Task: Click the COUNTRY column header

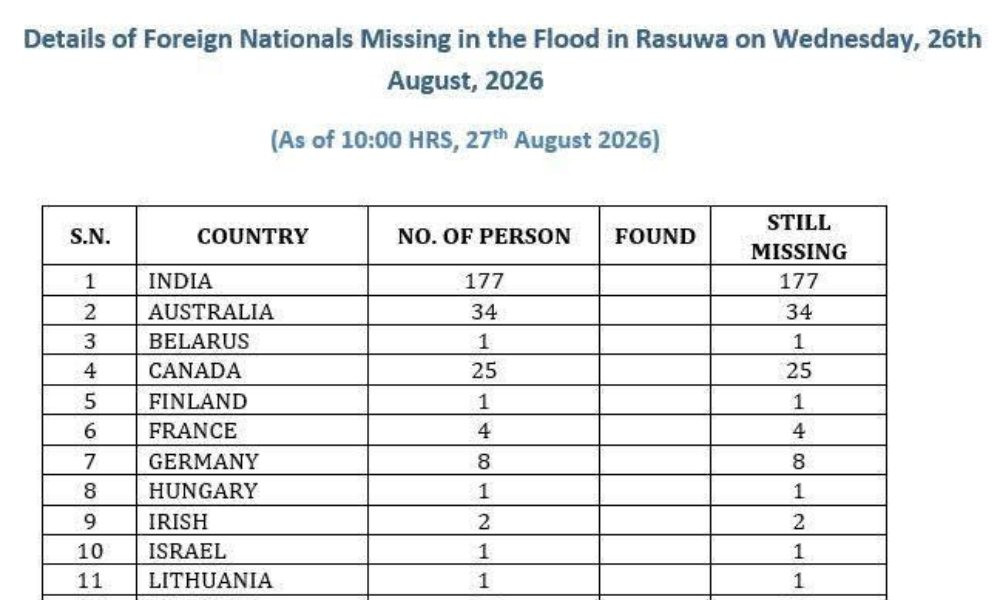Action: coord(253,236)
